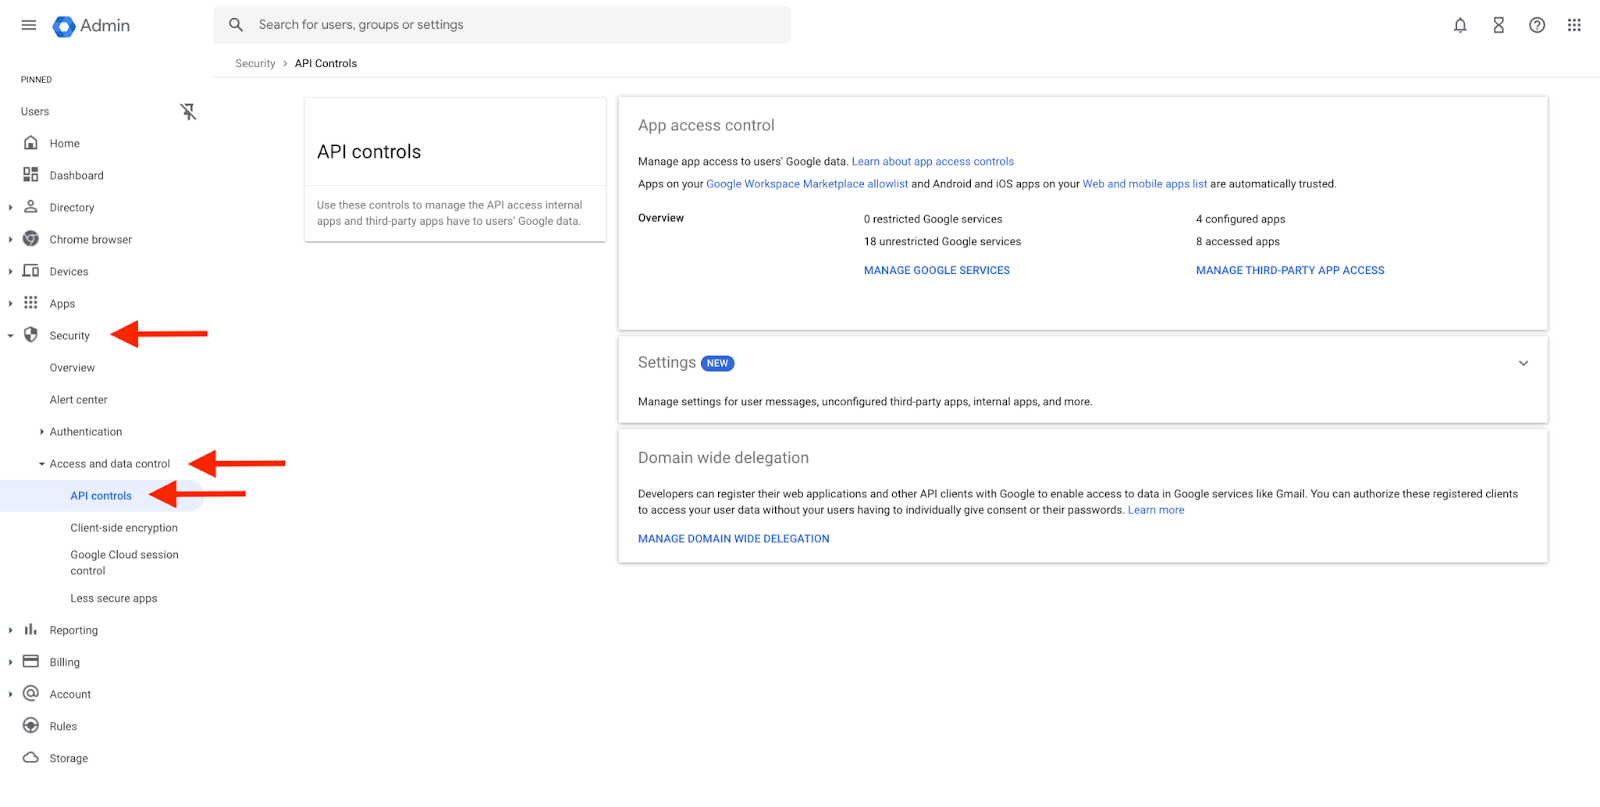
Task: Open Google Workspace Marketplace allowlist link
Action: 807,184
